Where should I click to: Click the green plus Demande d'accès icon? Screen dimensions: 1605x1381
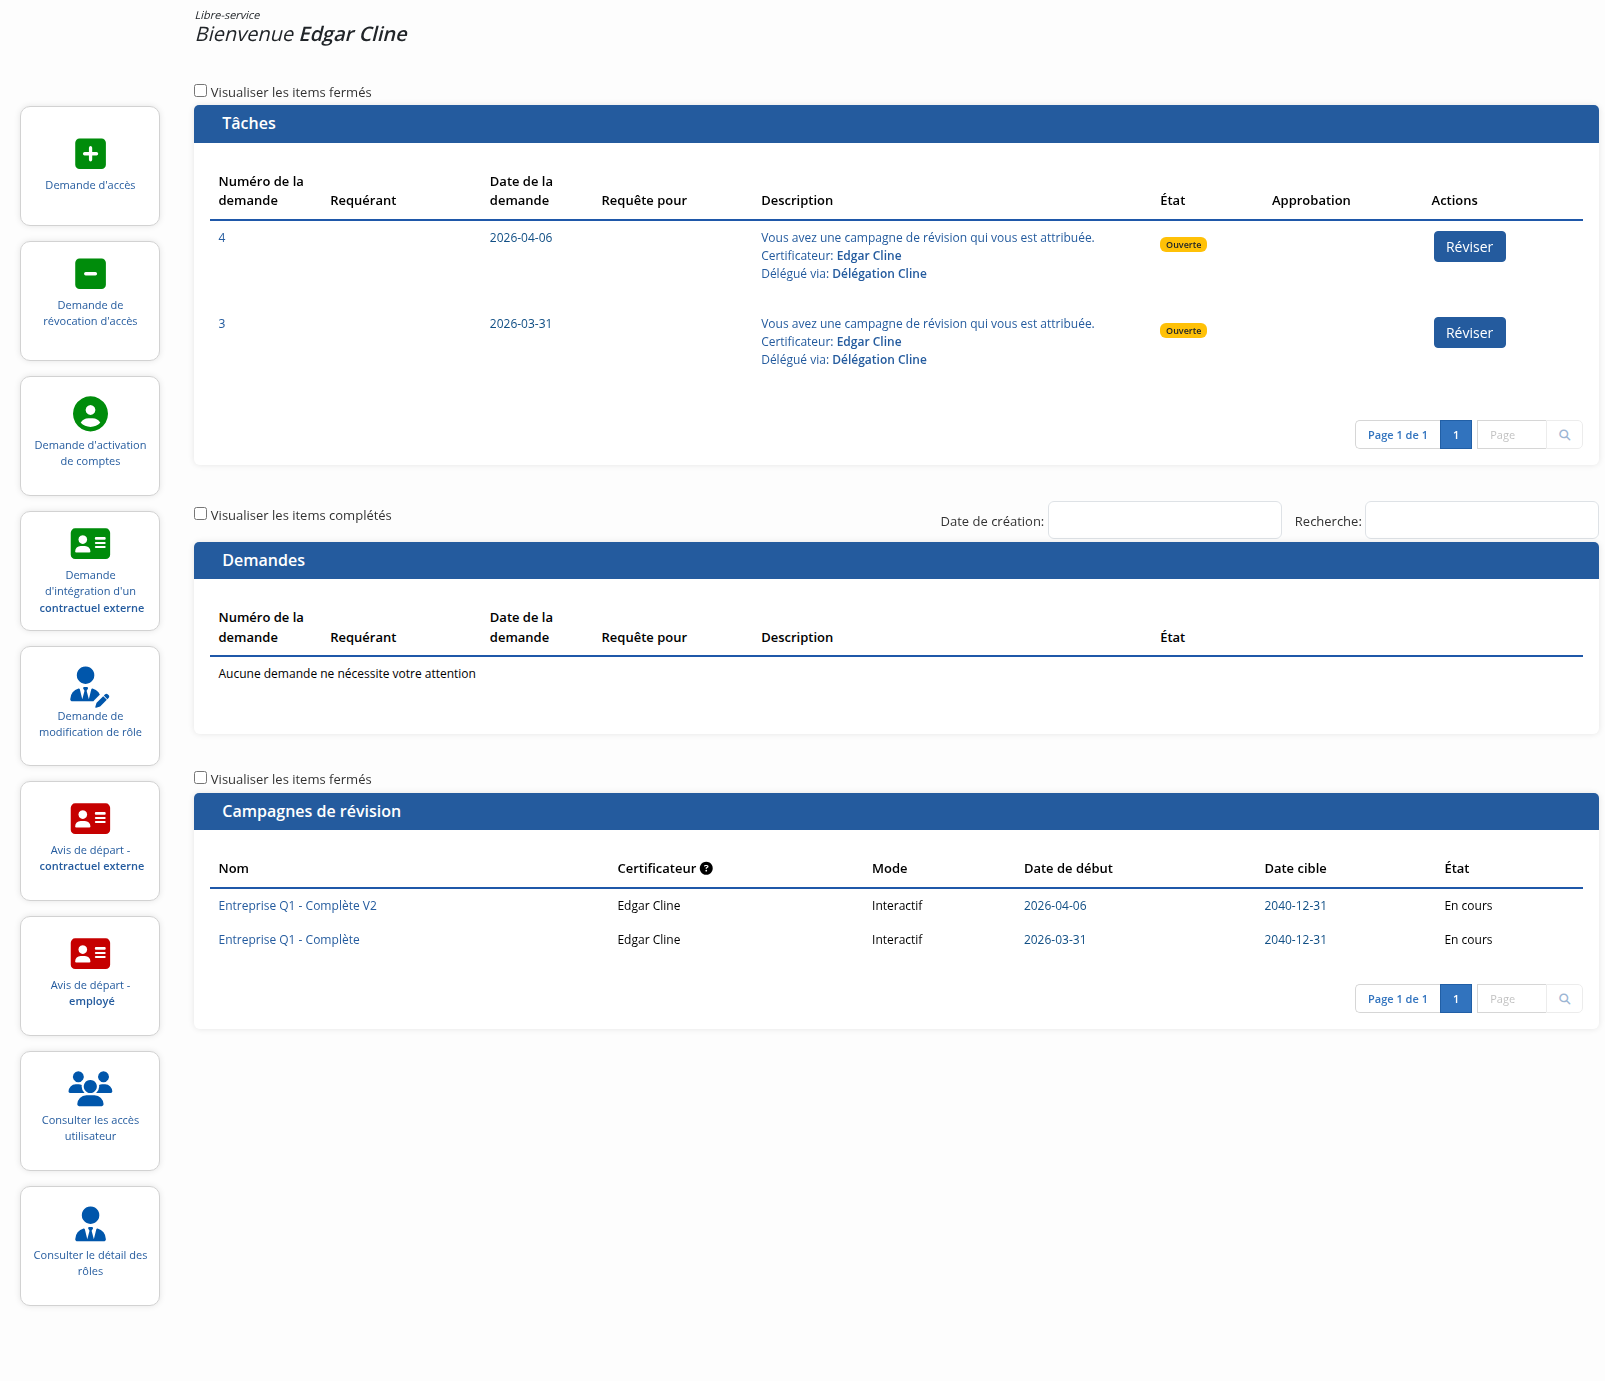(x=90, y=154)
